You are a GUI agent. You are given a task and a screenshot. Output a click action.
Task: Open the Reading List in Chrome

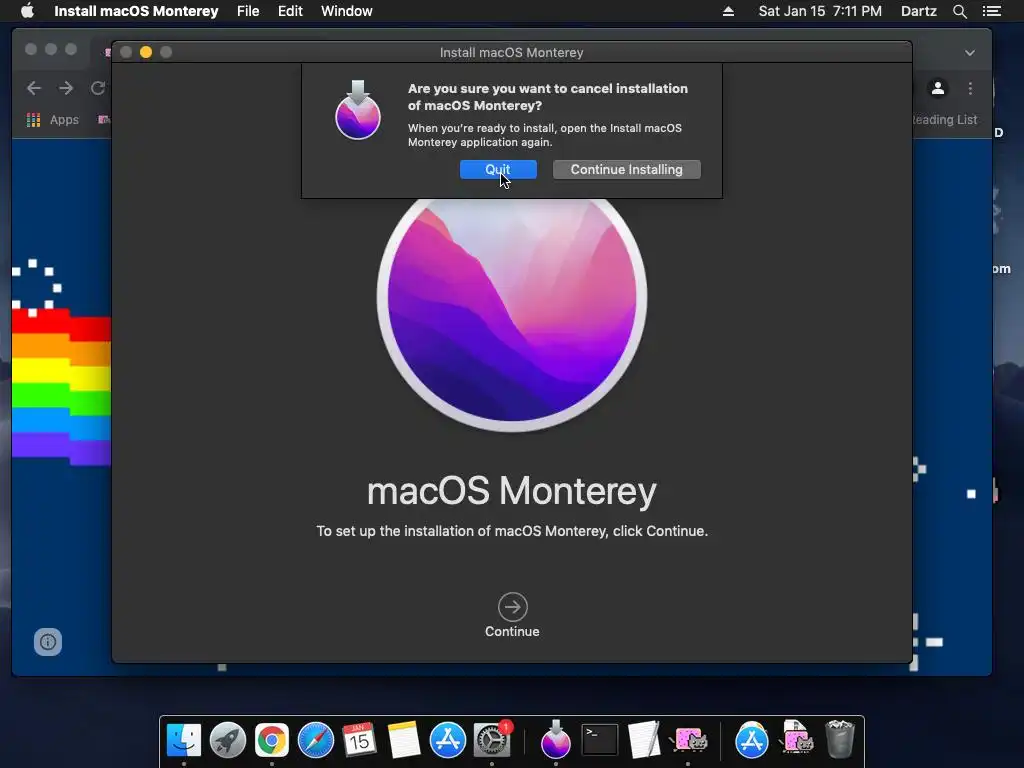pos(944,120)
